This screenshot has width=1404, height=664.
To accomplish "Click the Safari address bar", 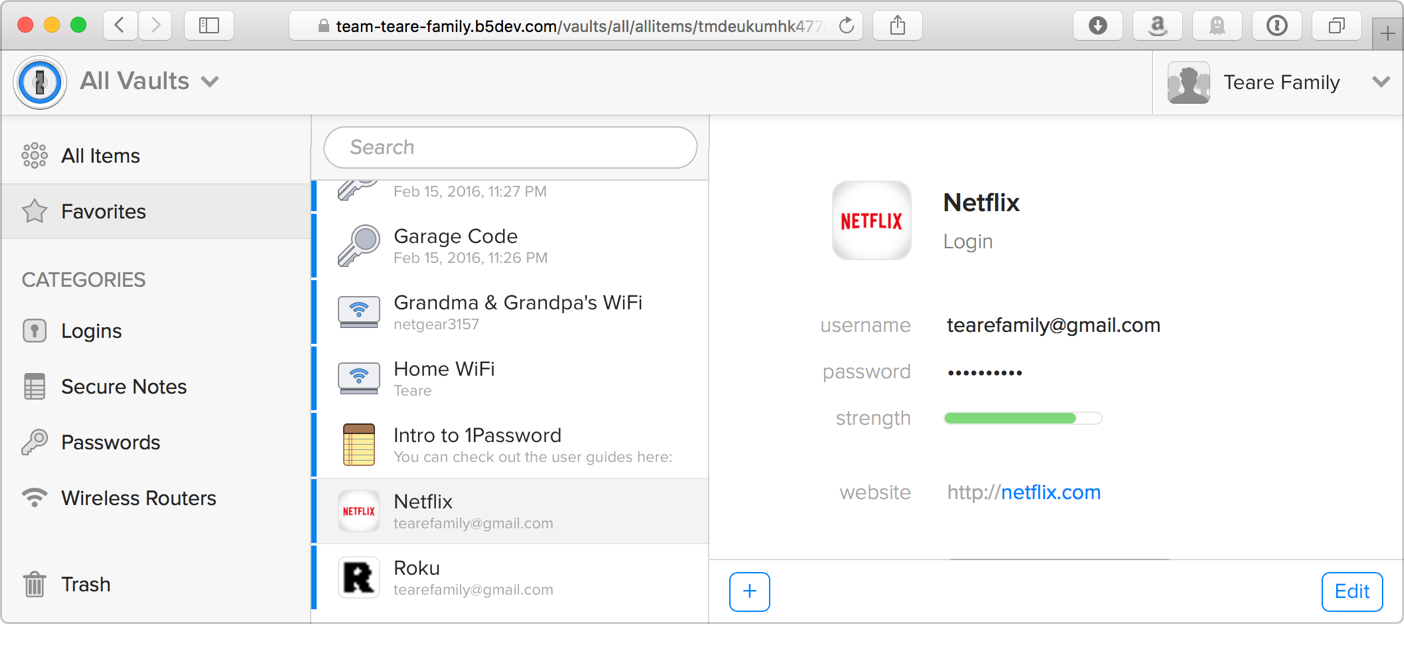I will [576, 26].
